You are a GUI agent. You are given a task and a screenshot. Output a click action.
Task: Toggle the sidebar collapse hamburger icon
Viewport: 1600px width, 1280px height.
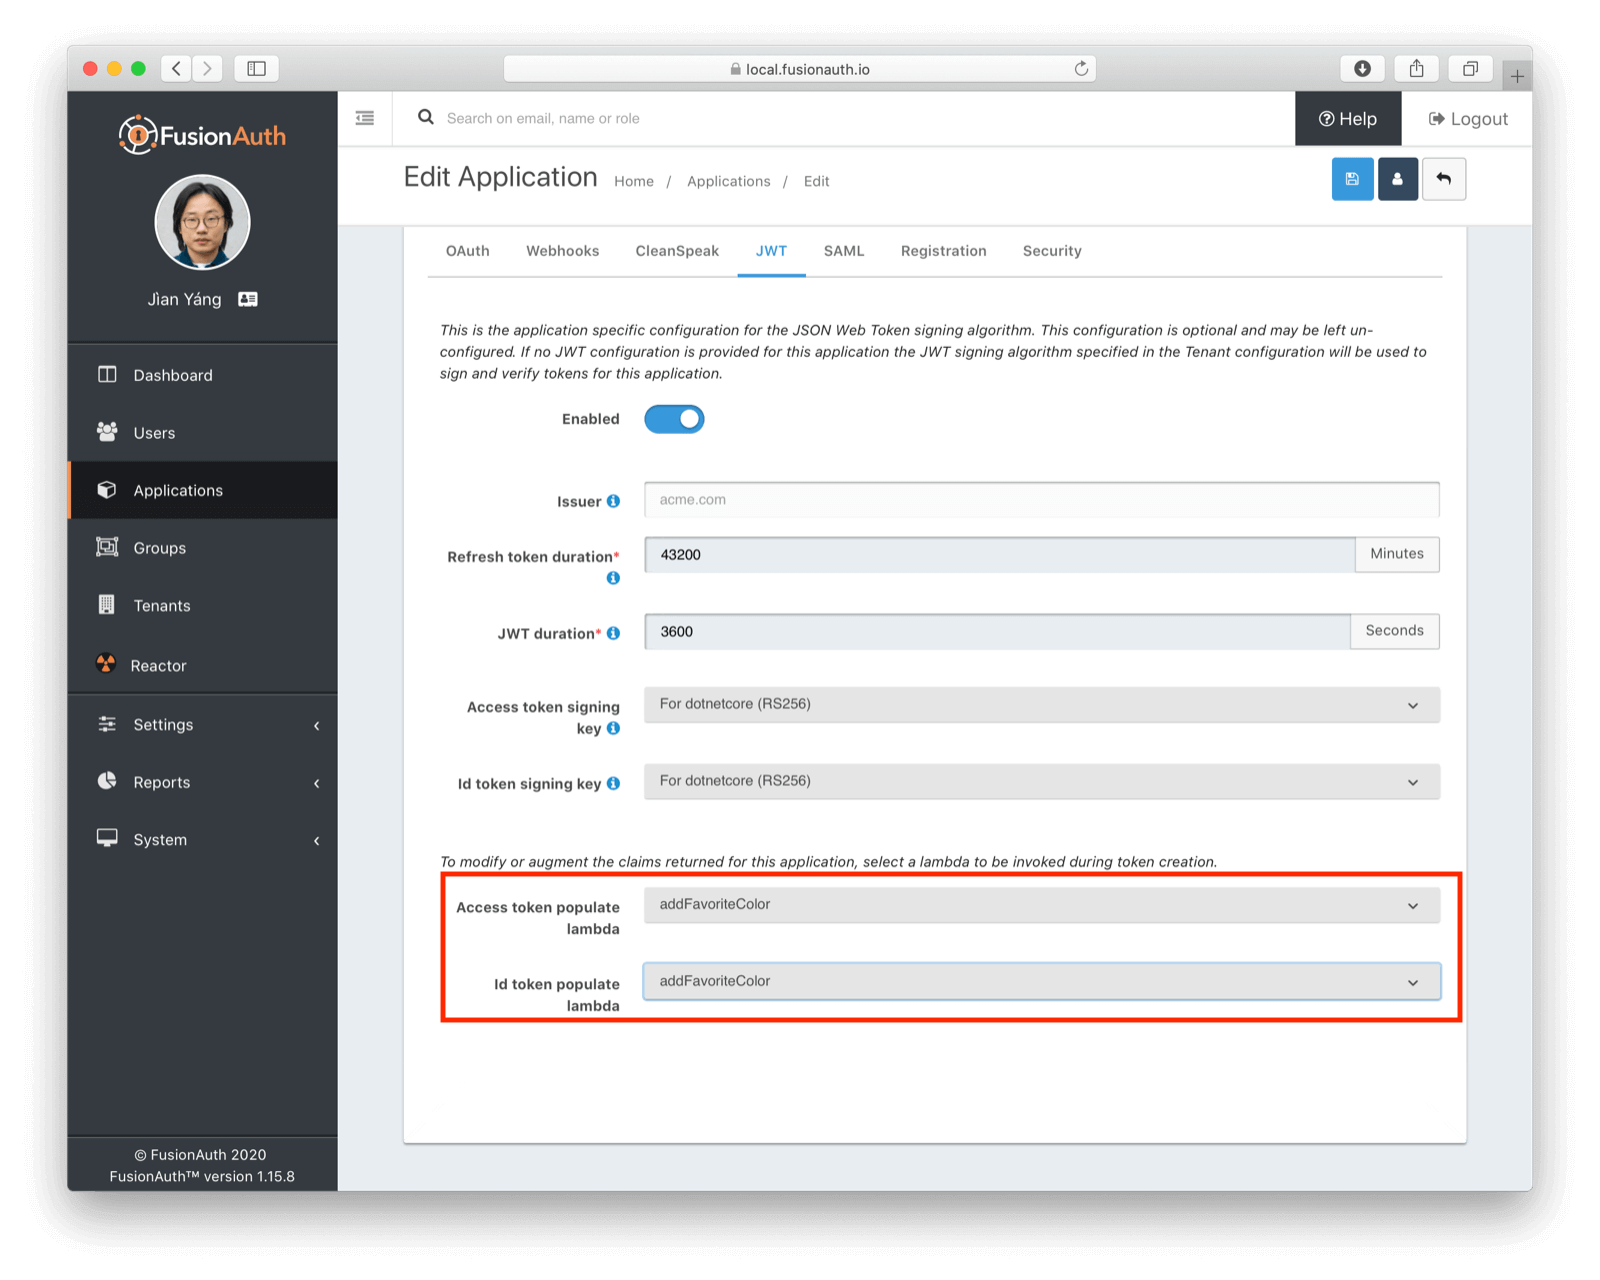point(365,118)
